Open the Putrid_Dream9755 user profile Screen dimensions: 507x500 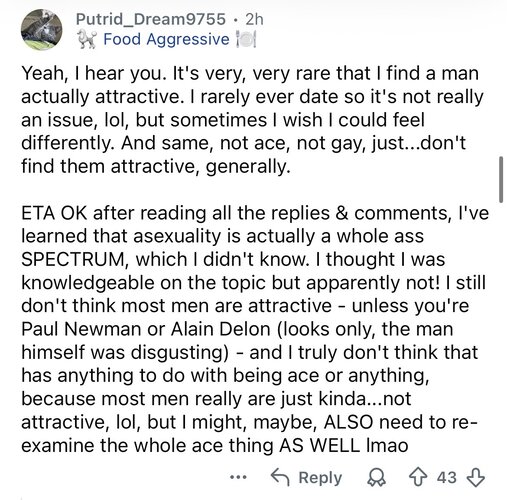[x=151, y=19]
